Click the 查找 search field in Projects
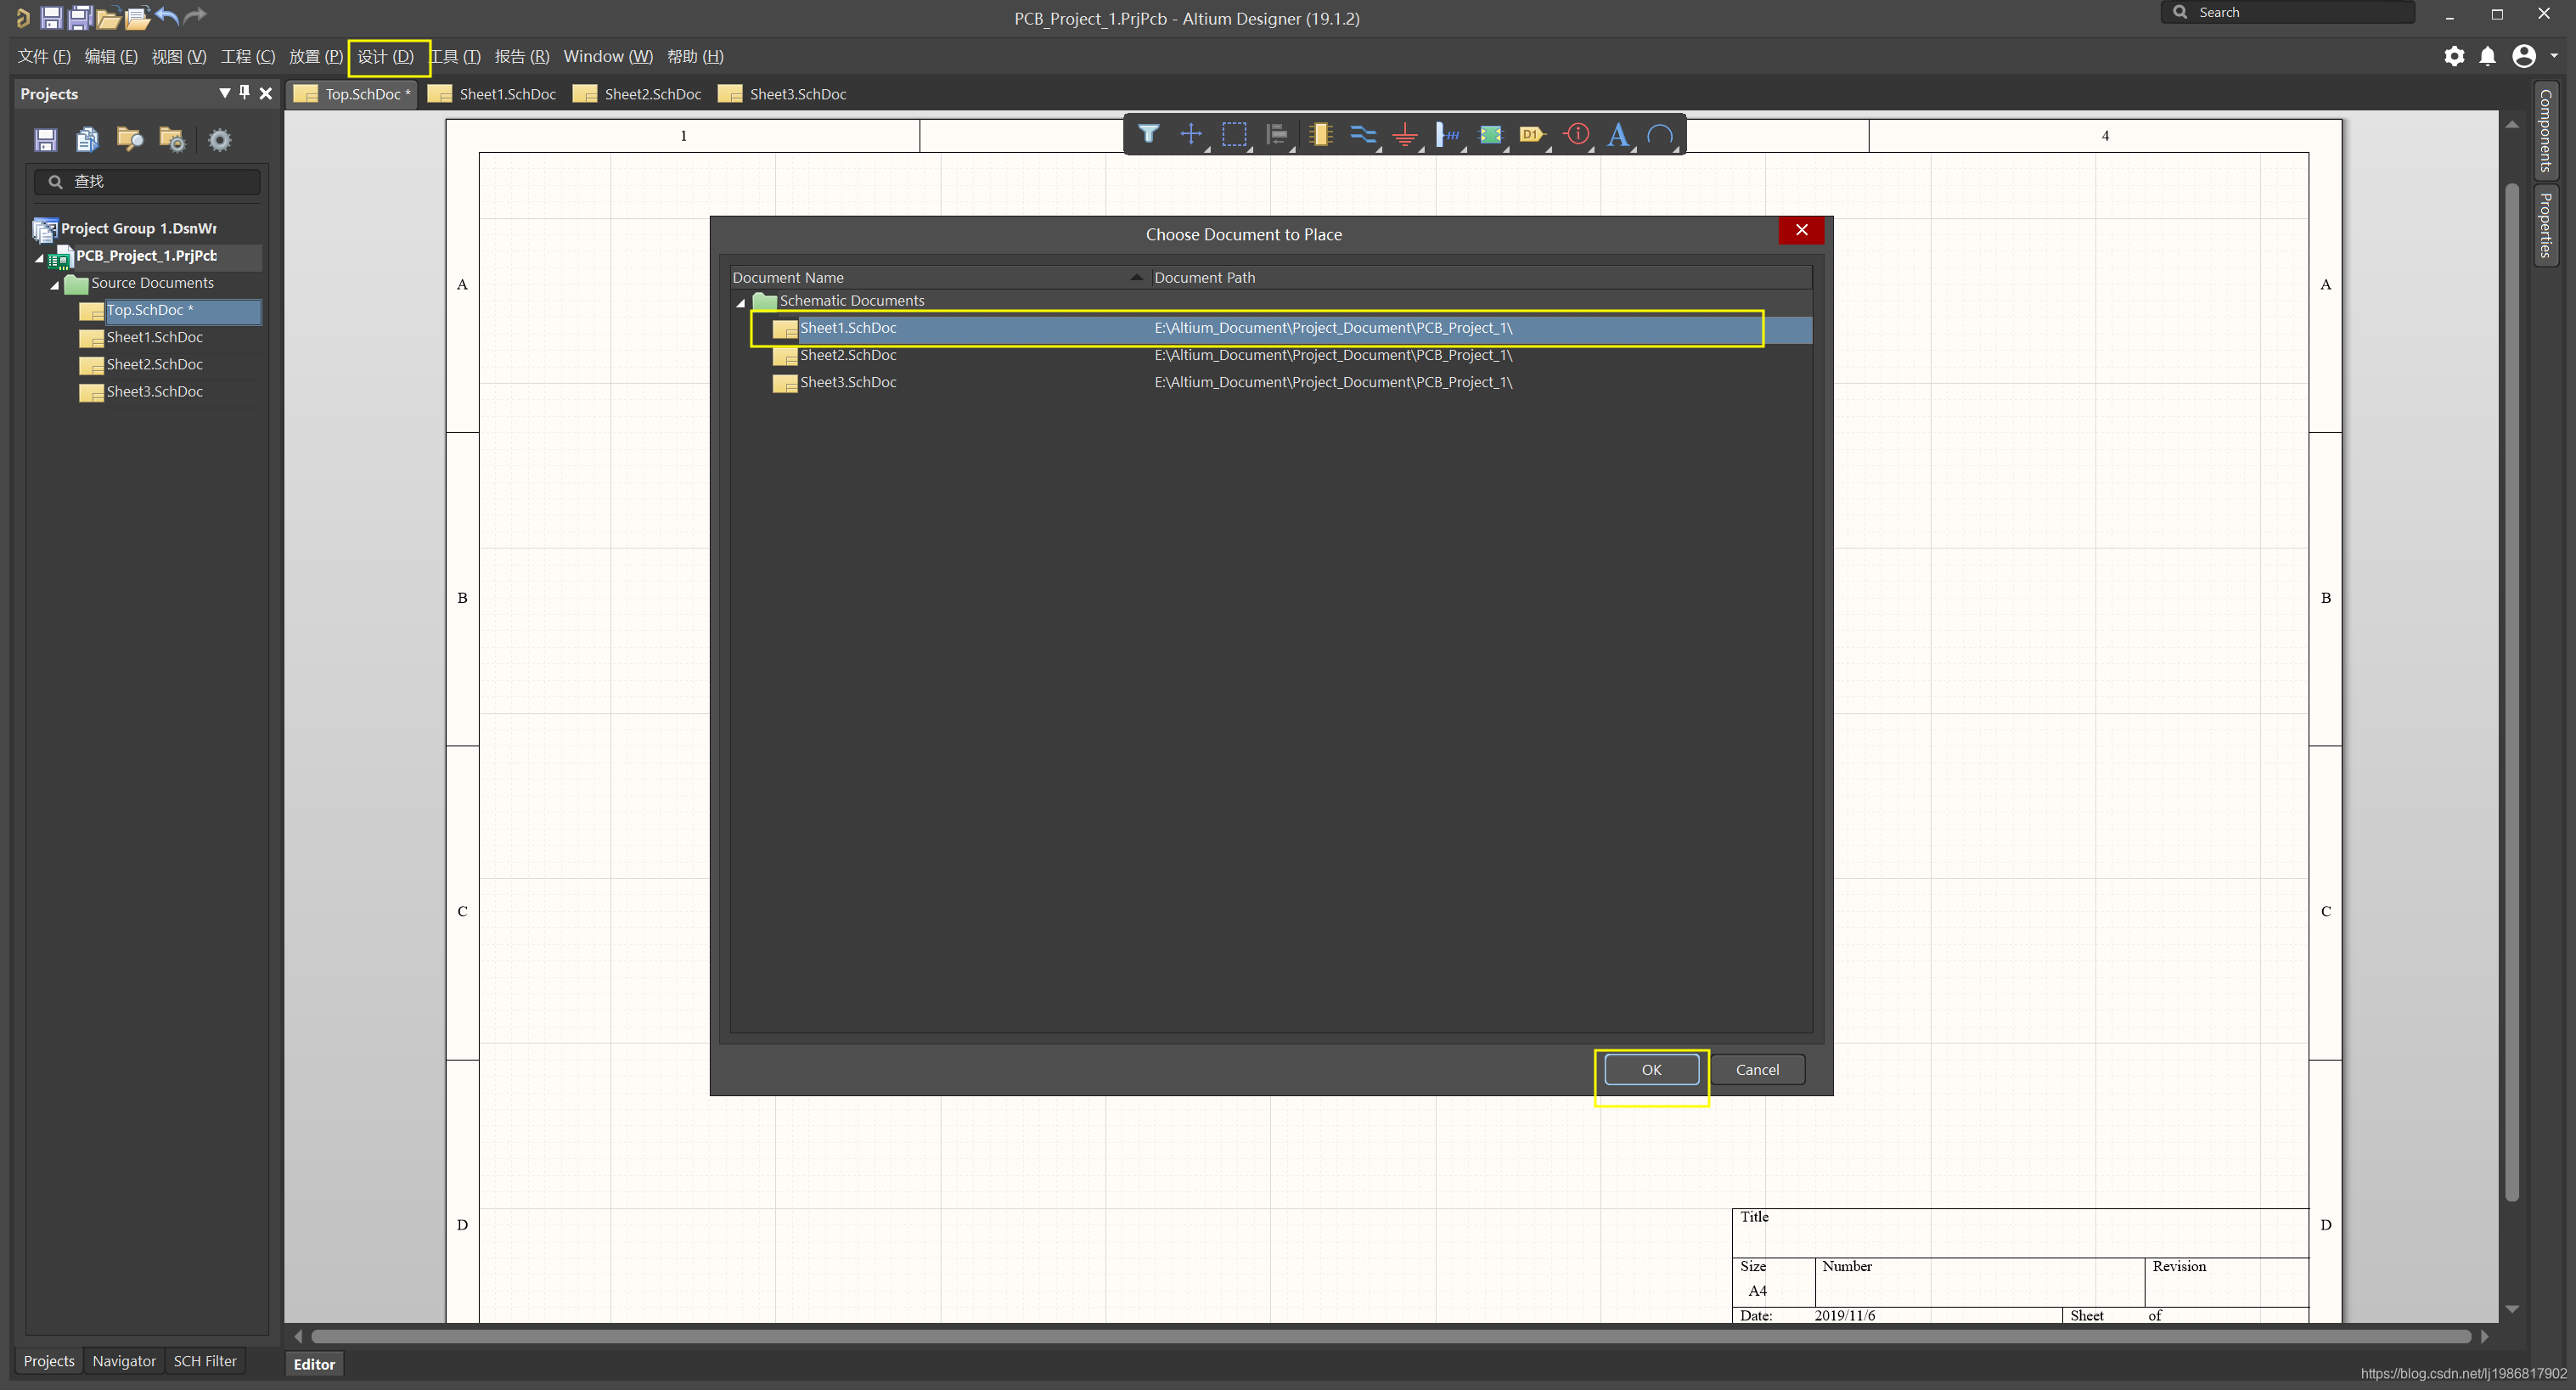Screen dimensions: 2576x1390 click(x=160, y=181)
